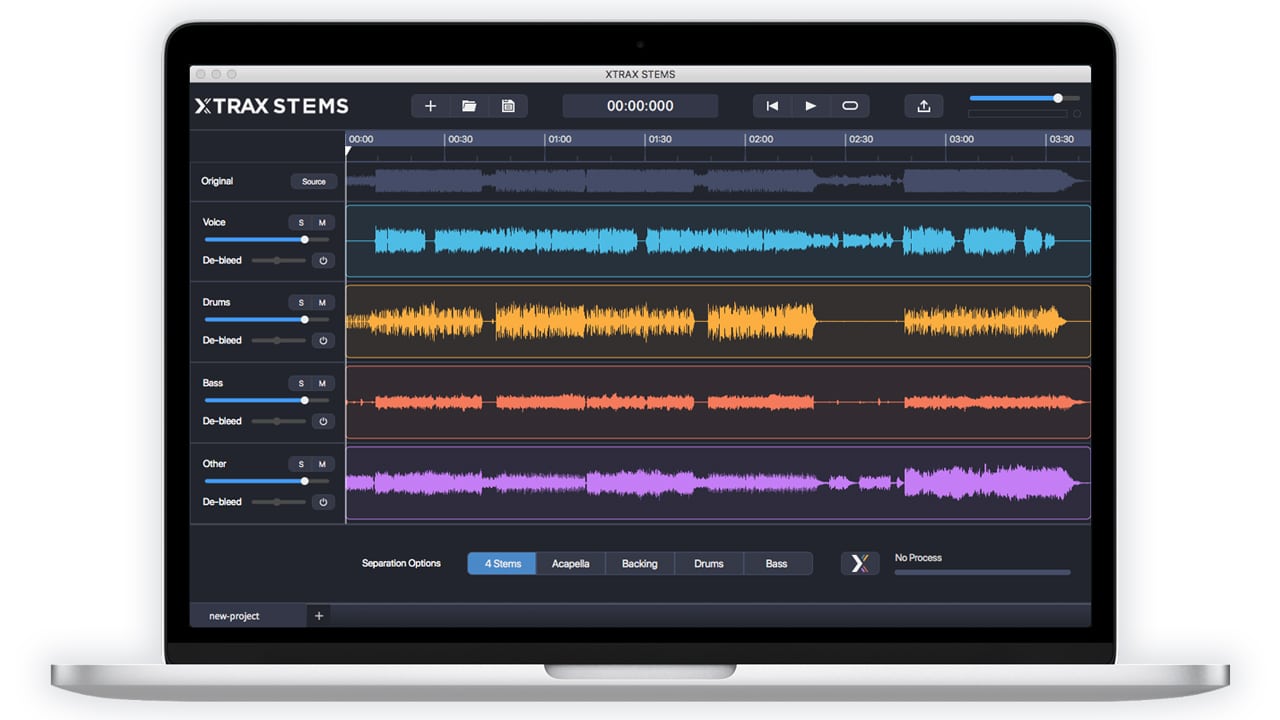Viewport: 1280px width, 720px height.
Task: Click the orange Drums waveform
Action: pos(718,321)
